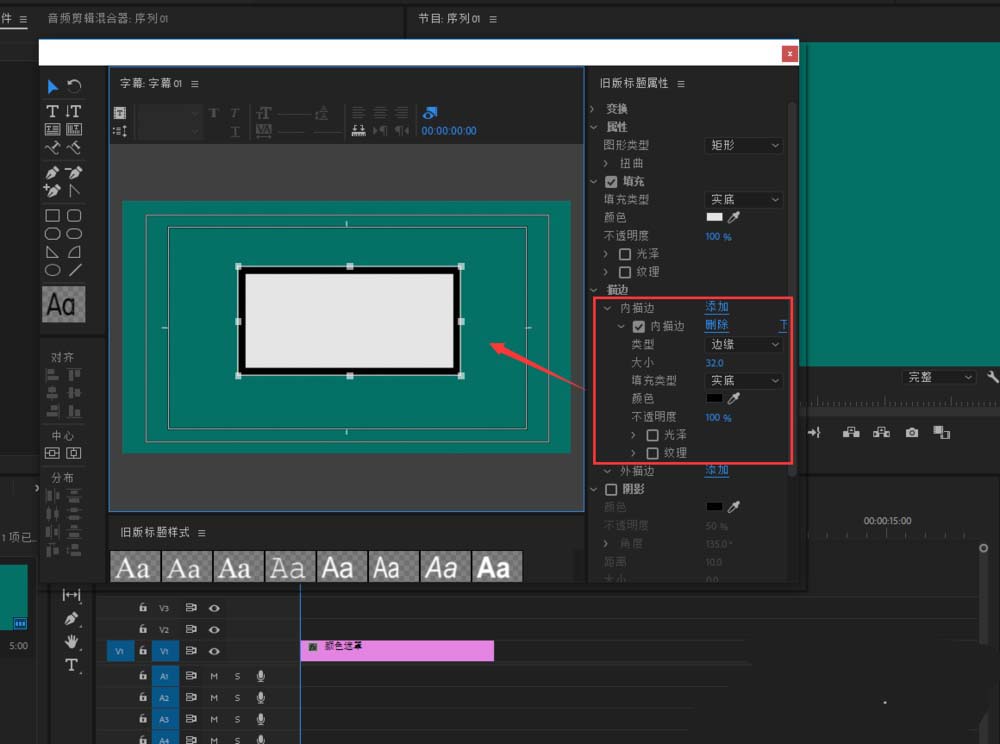Click 添加 link next to 外描边
The width and height of the screenshot is (1000, 744).
717,470
